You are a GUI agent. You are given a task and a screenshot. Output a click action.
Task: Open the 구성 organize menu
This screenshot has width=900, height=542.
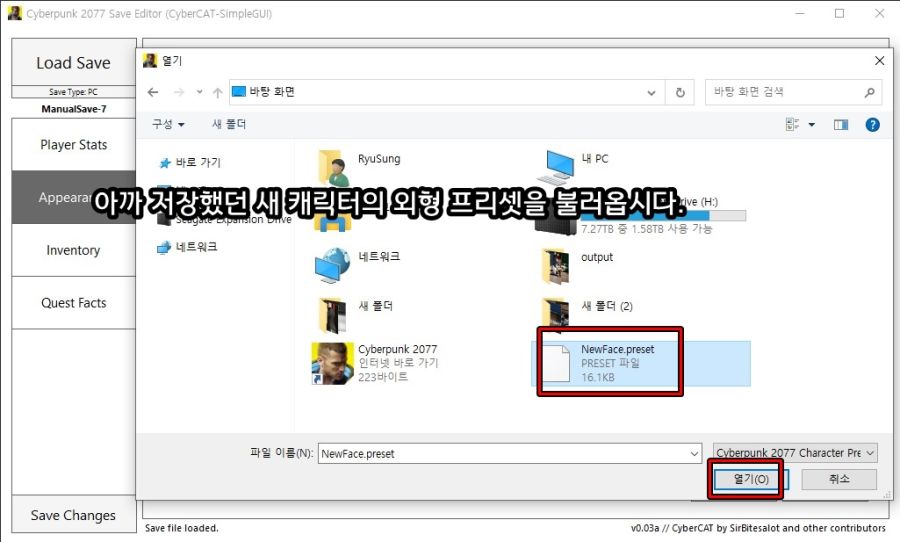click(x=168, y=124)
